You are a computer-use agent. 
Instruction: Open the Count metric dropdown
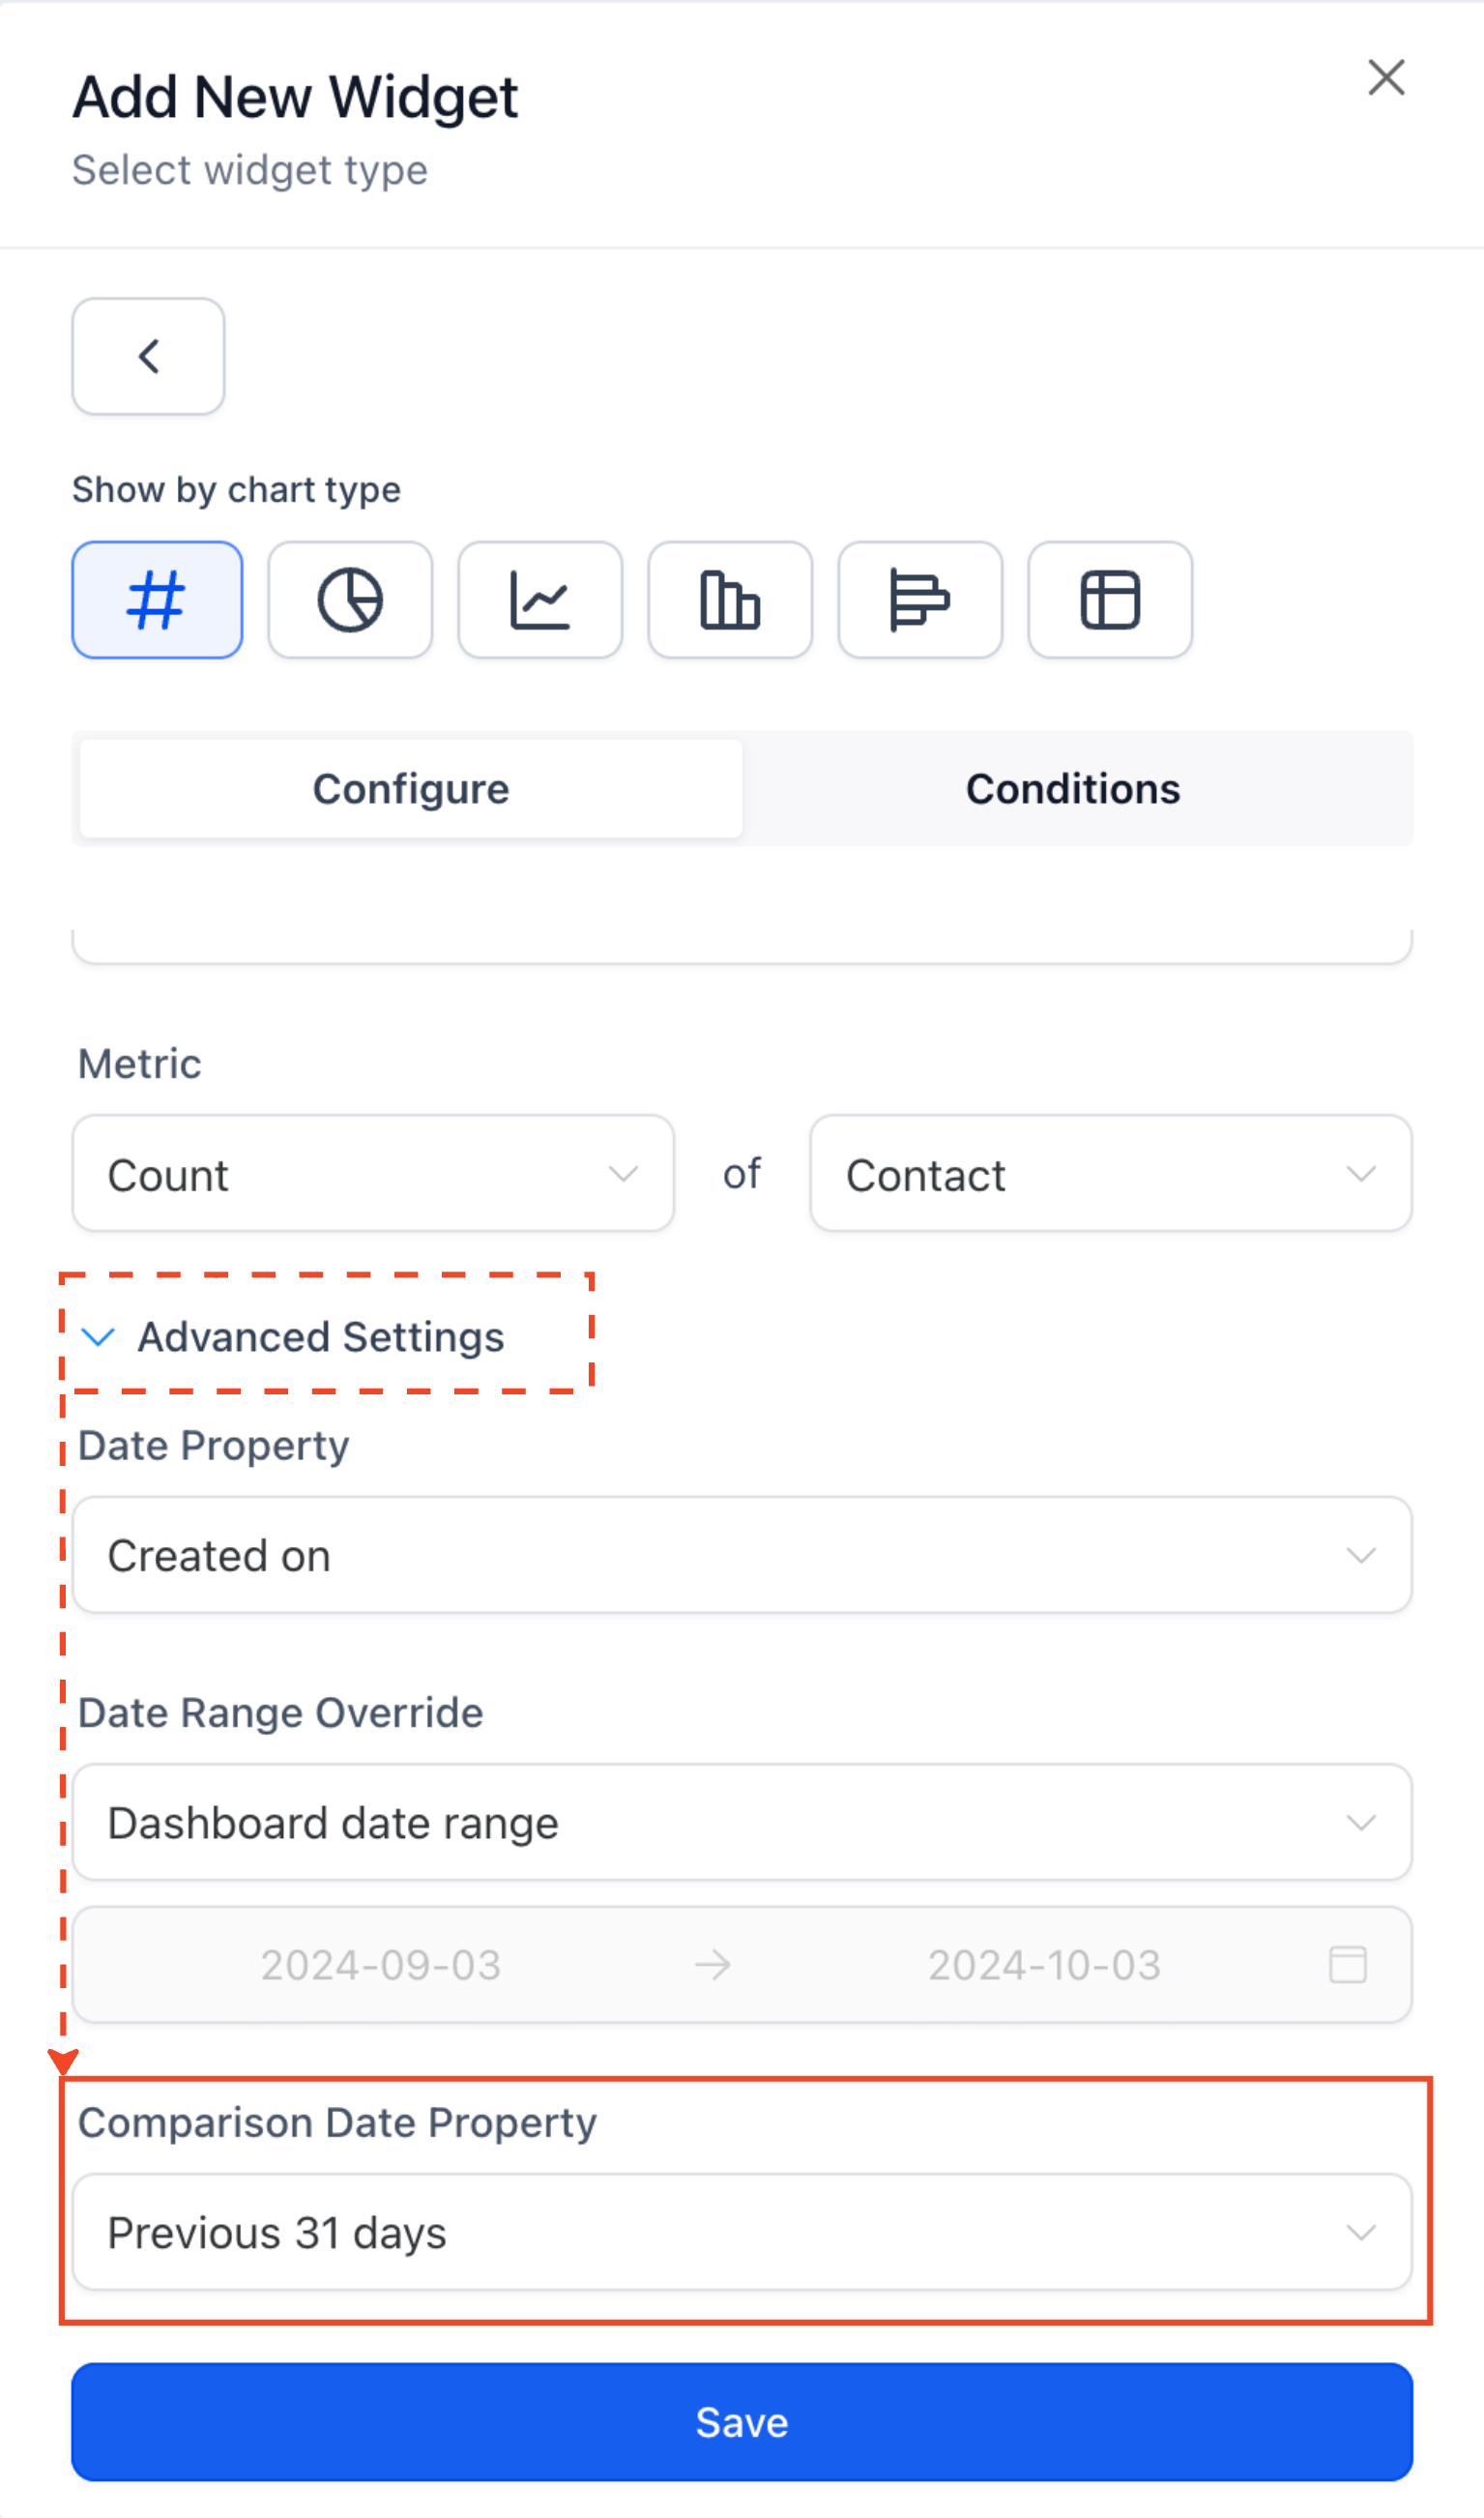coord(373,1174)
